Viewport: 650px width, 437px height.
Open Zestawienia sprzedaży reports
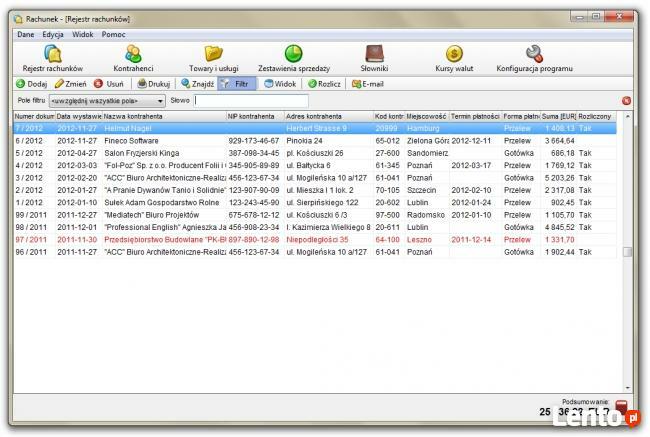[293, 58]
